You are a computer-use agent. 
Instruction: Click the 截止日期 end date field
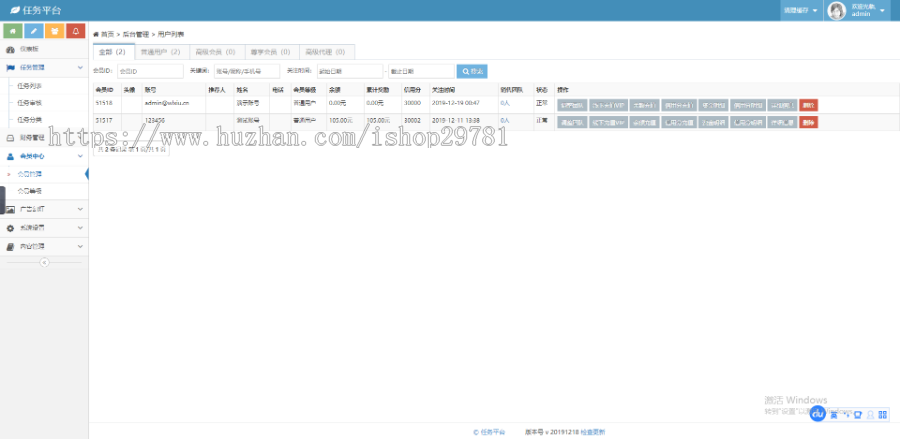(421, 71)
